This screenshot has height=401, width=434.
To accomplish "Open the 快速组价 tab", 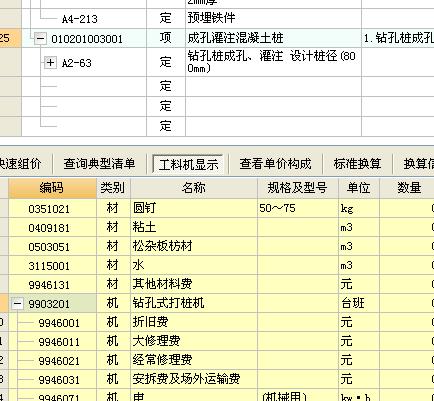I will click(x=20, y=164).
